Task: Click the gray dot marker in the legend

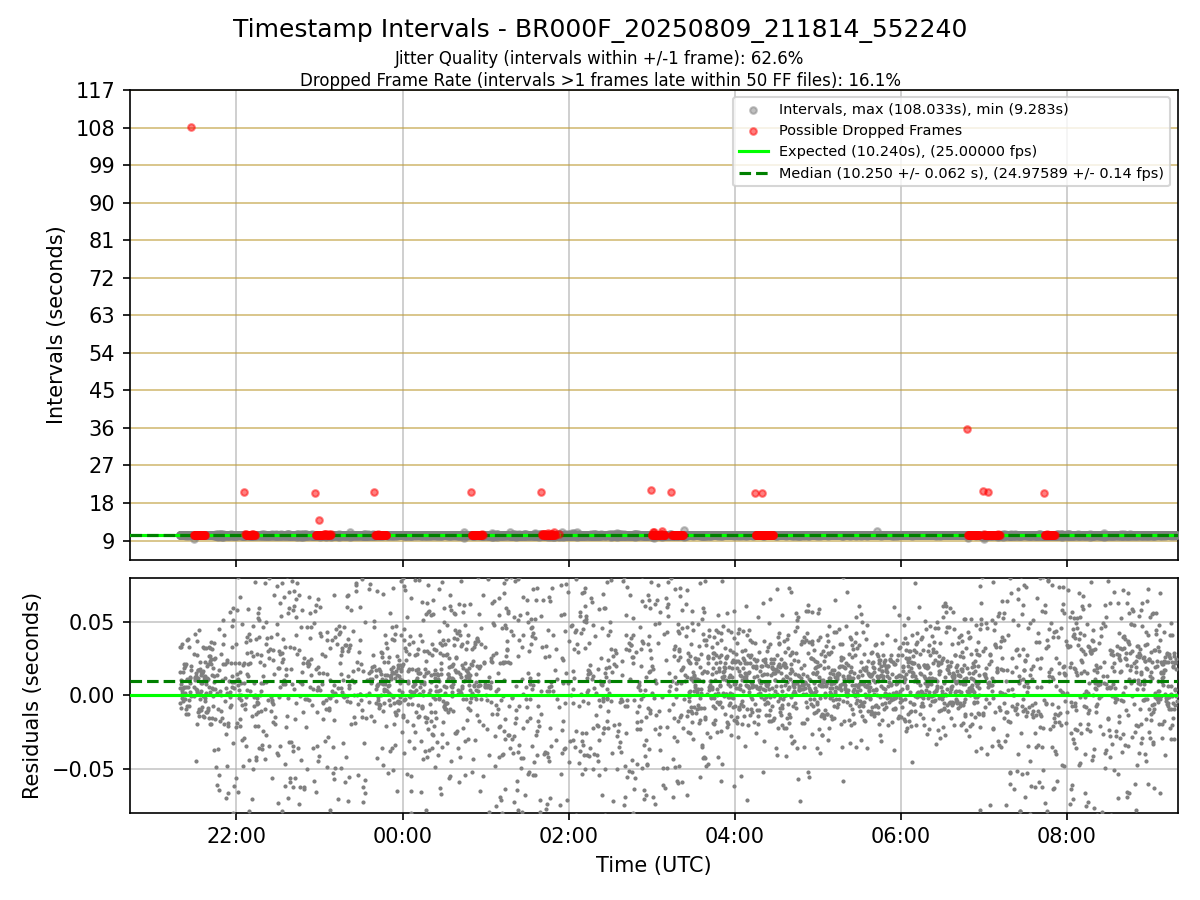Action: point(753,110)
